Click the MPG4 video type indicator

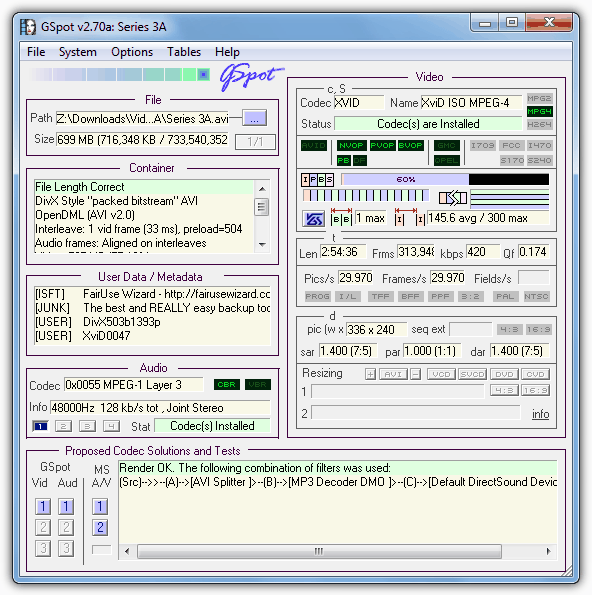point(539,111)
